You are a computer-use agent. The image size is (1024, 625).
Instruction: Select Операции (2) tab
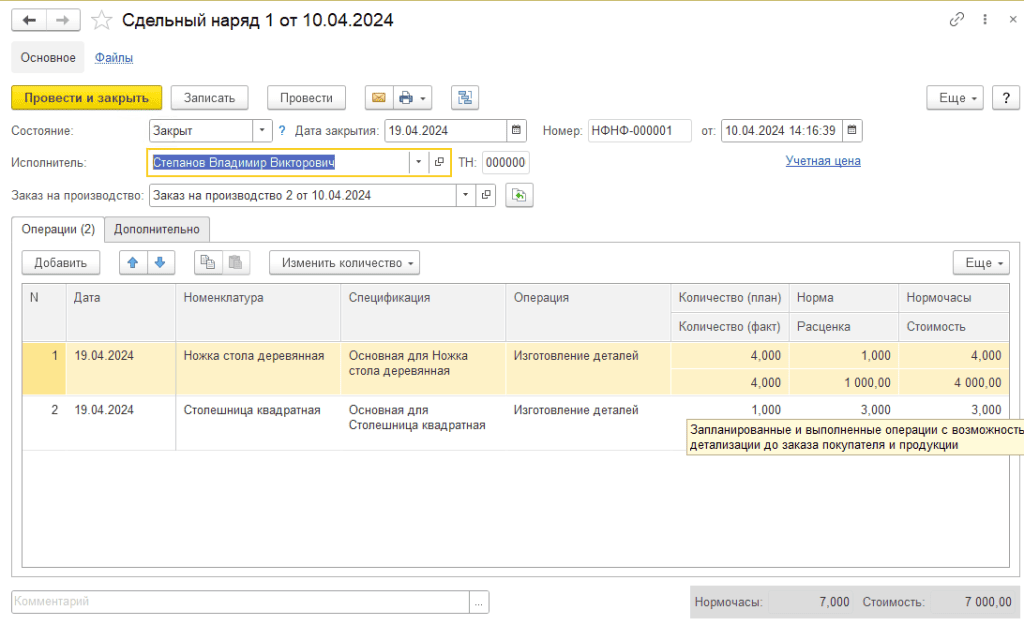pos(58,229)
